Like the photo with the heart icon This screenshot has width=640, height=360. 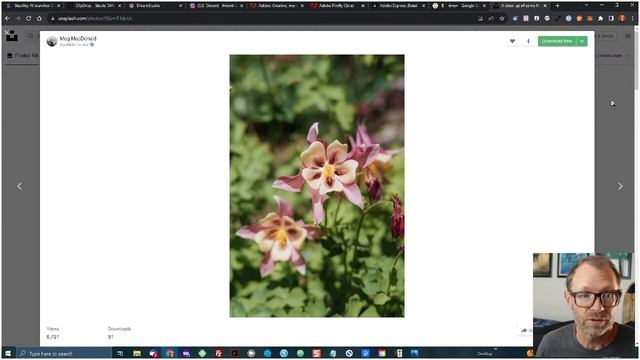point(512,41)
